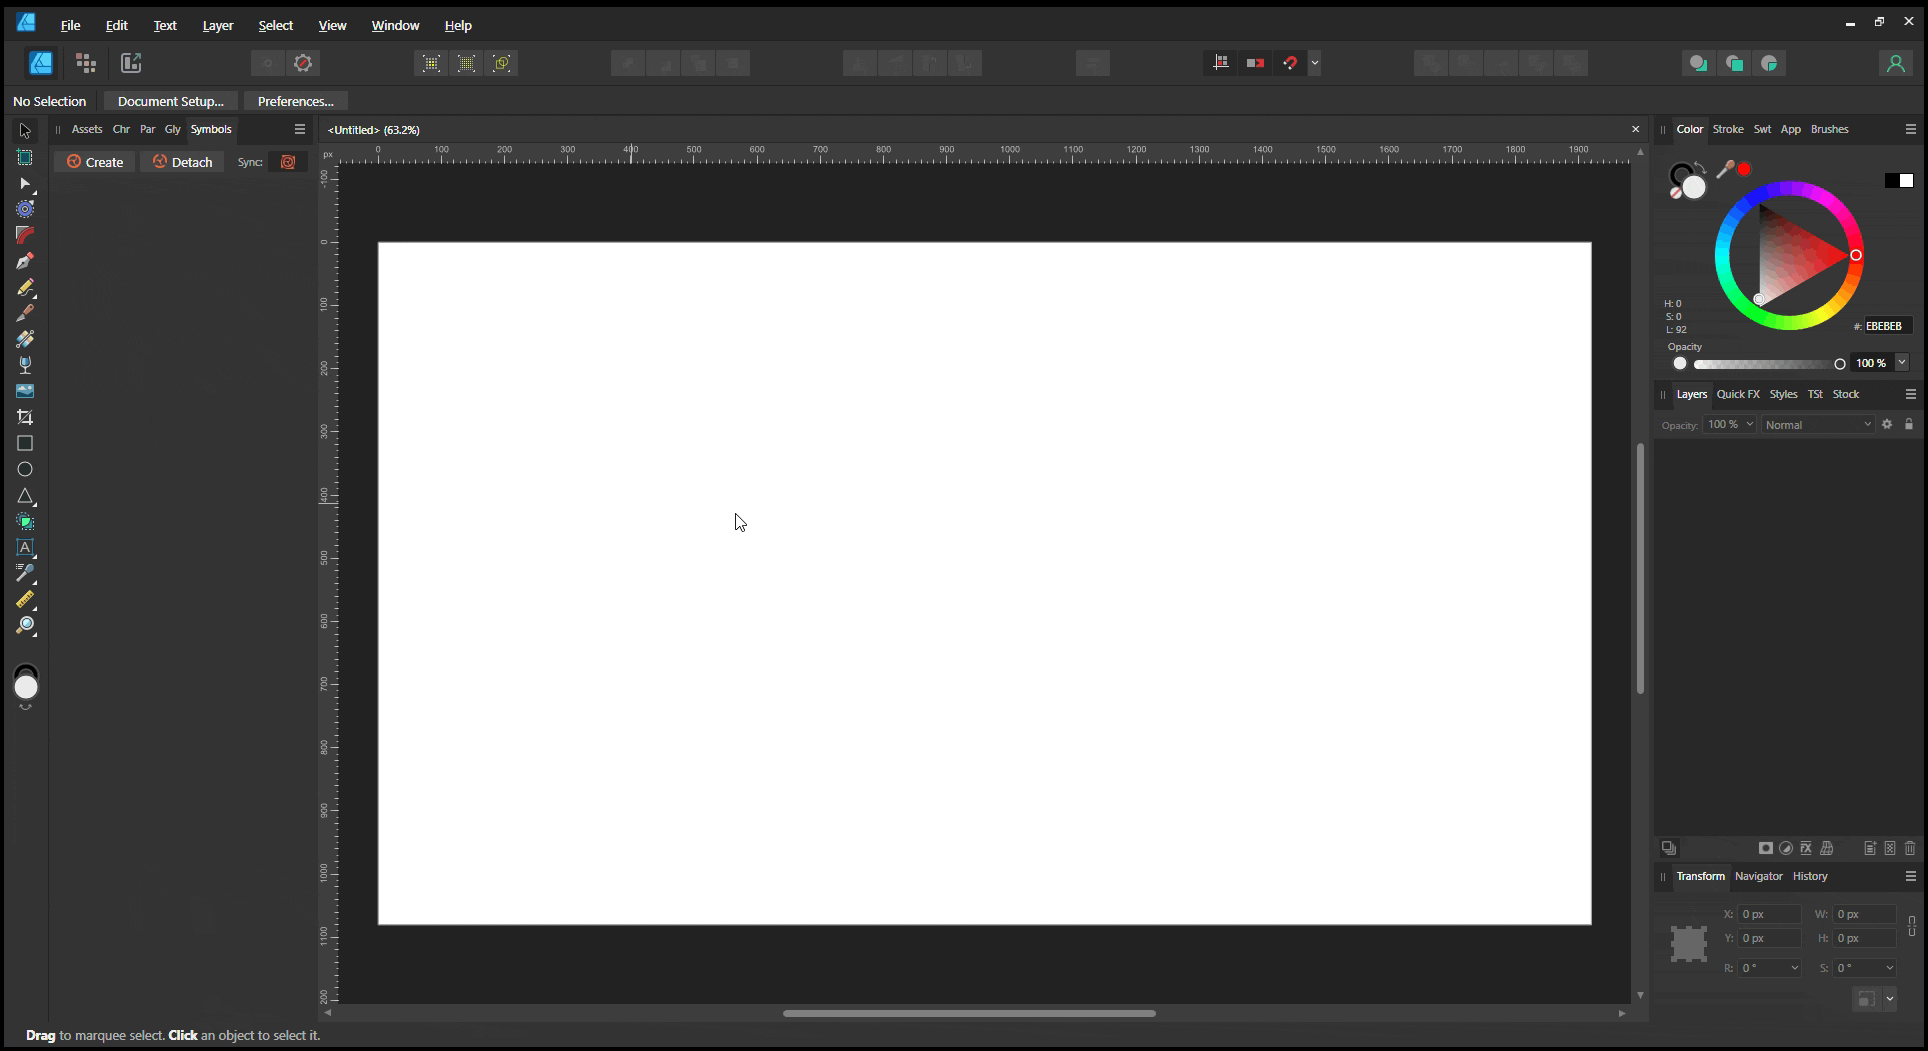Select the Measure ruler tool
This screenshot has width=1928, height=1051.
coord(25,599)
